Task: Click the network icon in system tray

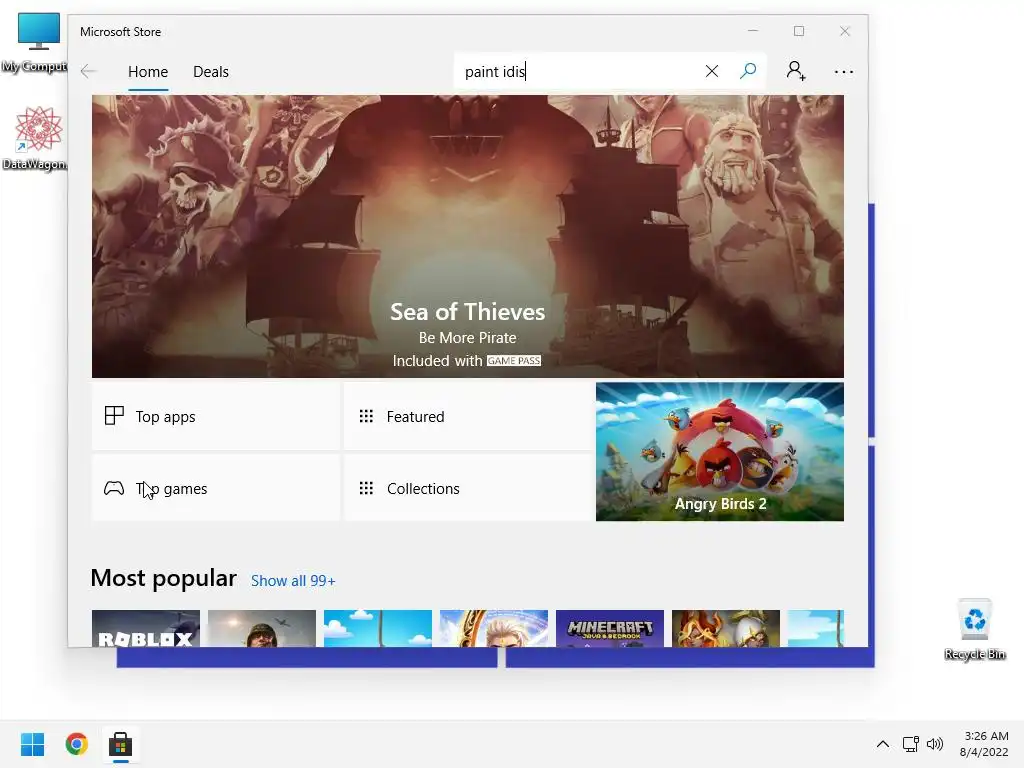Action: (910, 744)
